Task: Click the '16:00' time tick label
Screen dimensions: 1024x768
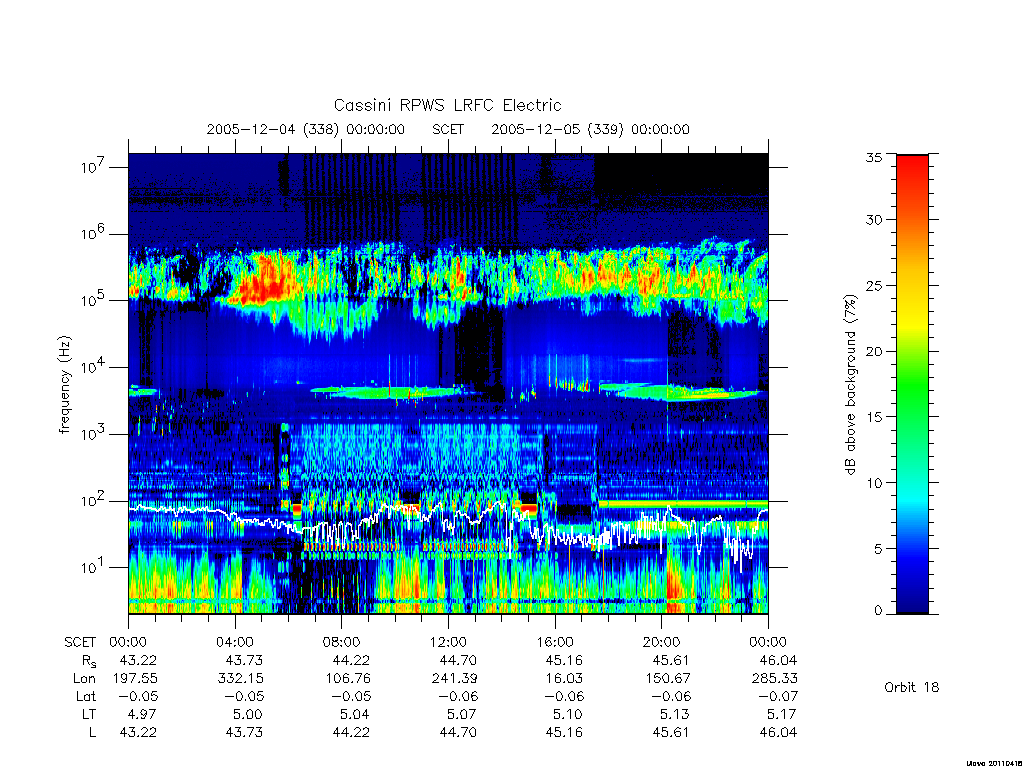Action: click(x=555, y=642)
